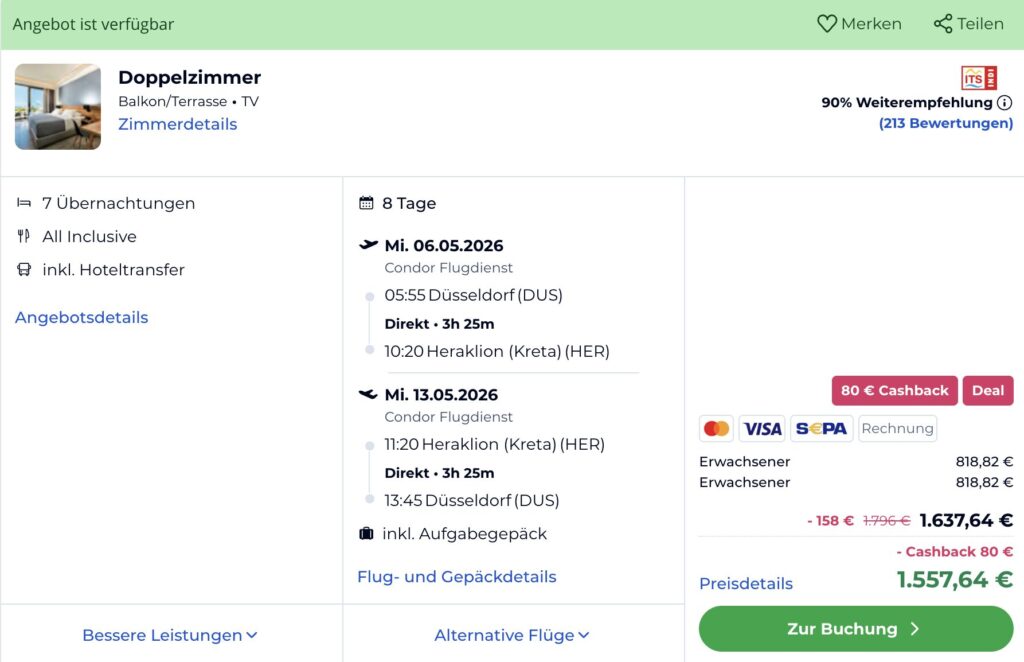Click the Doppelzimmer room photo thumbnail
Image resolution: width=1024 pixels, height=662 pixels.
(x=57, y=103)
